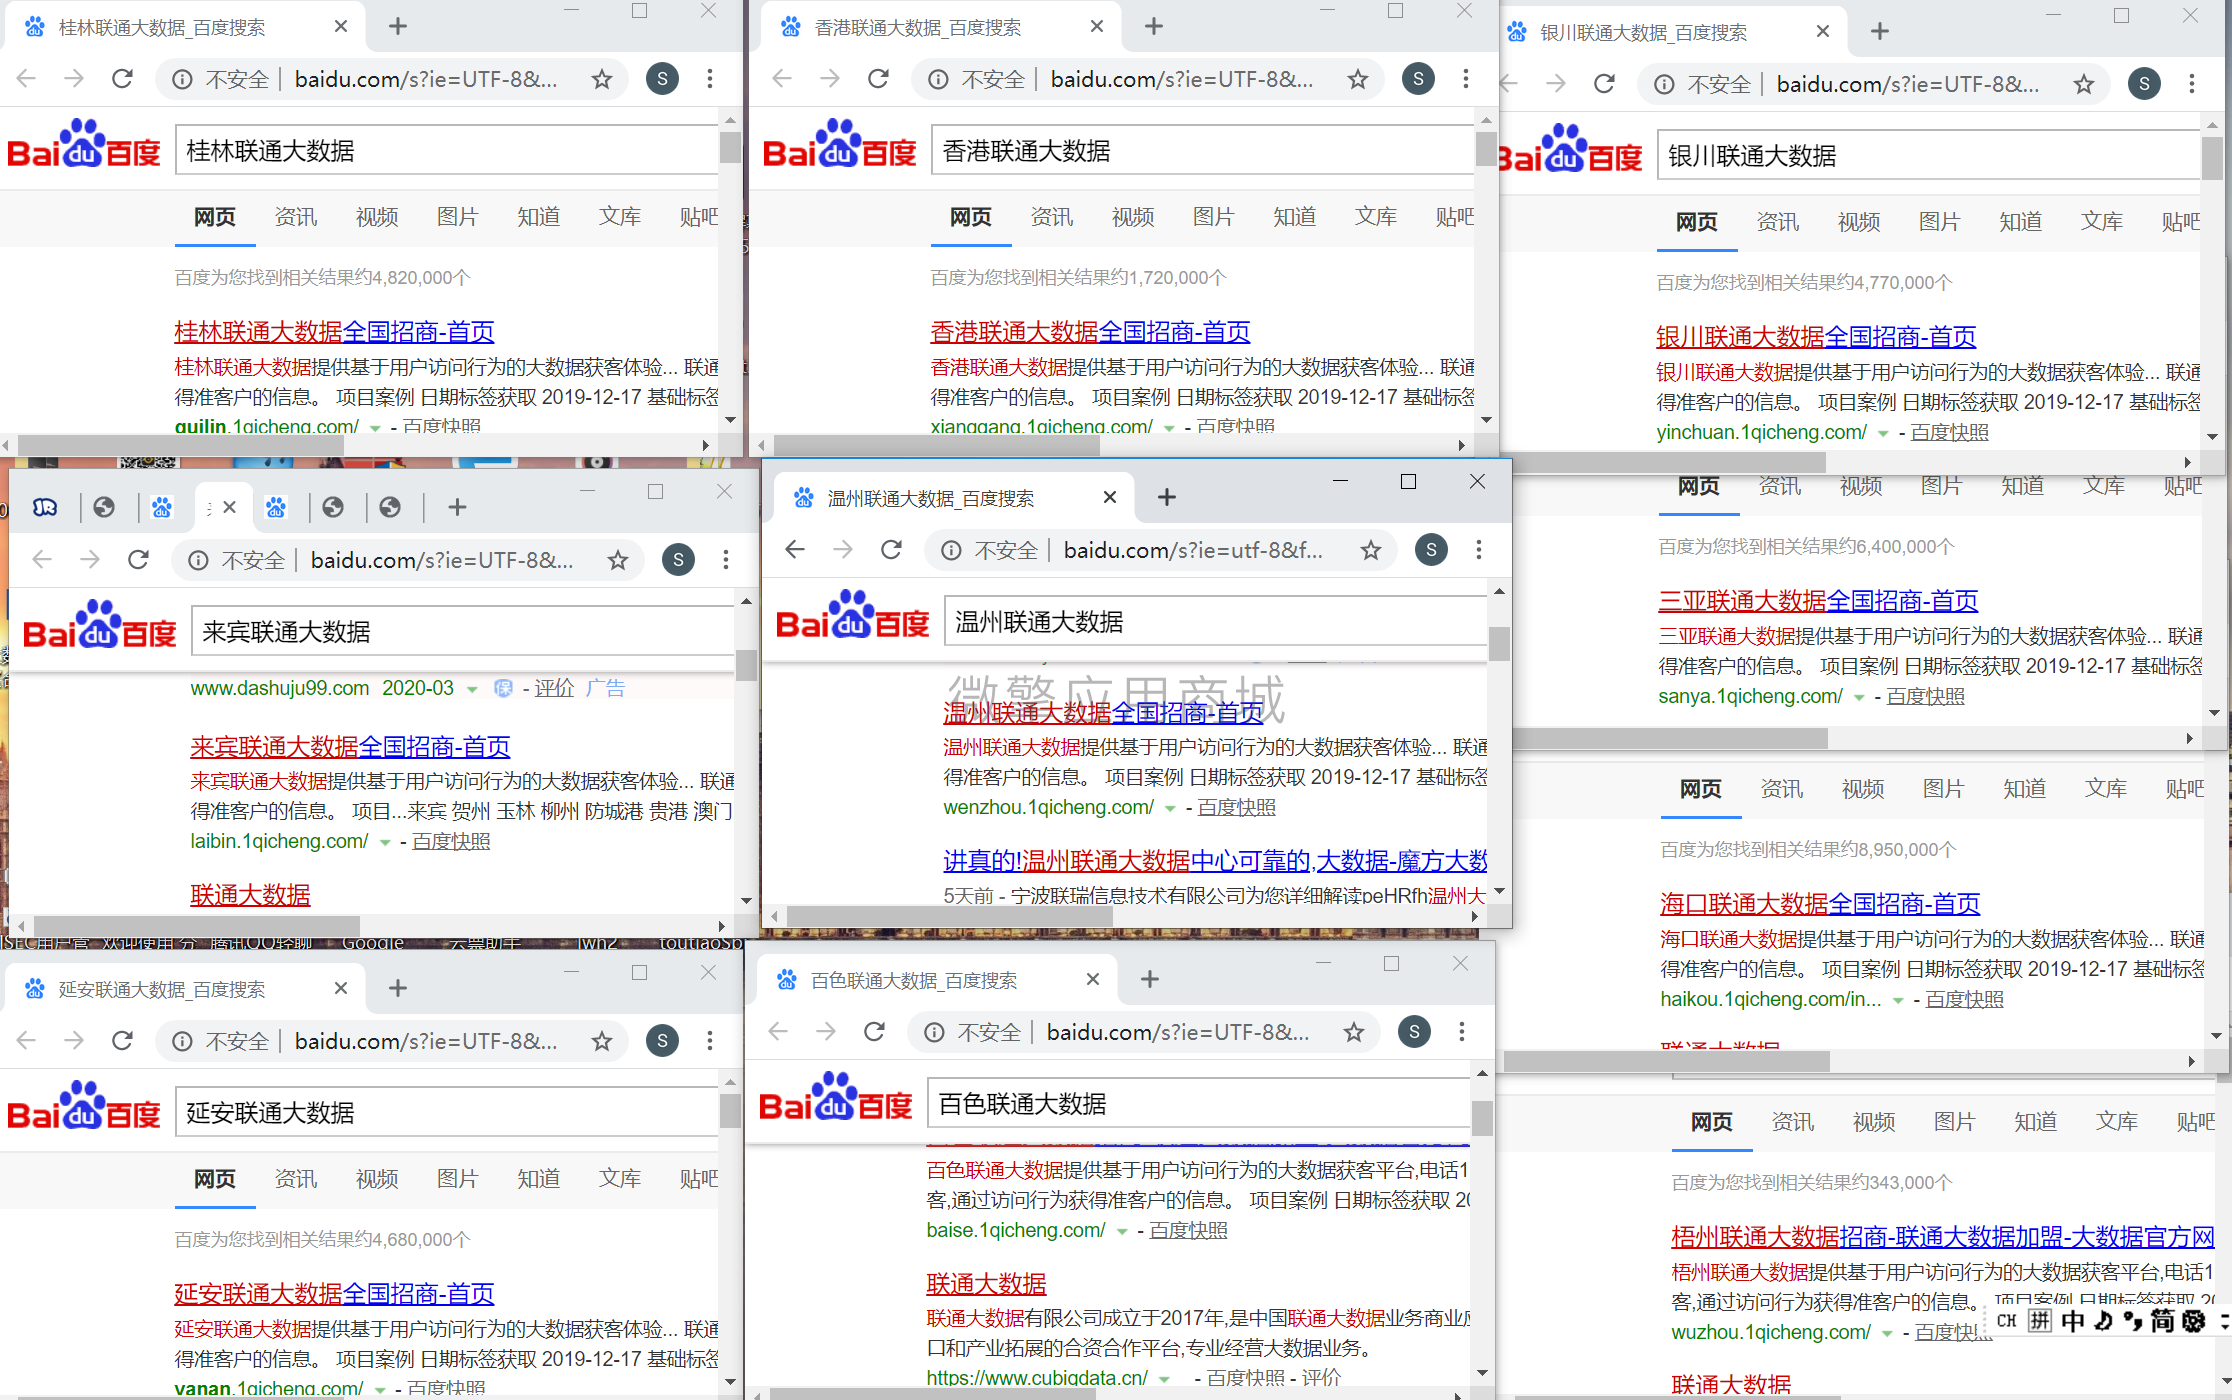Click IME settings gear icon in toolbar
Viewport: 2232px width, 1400px height.
point(2193,1321)
